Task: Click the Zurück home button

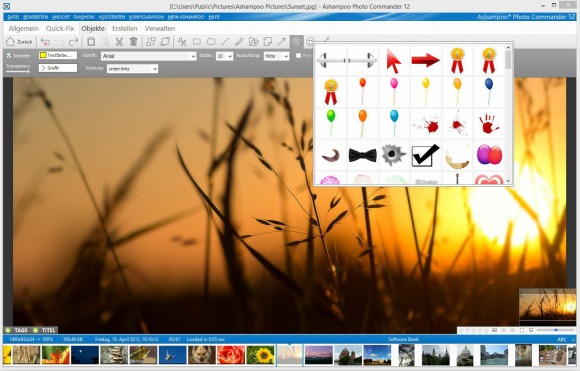Action: 19,42
